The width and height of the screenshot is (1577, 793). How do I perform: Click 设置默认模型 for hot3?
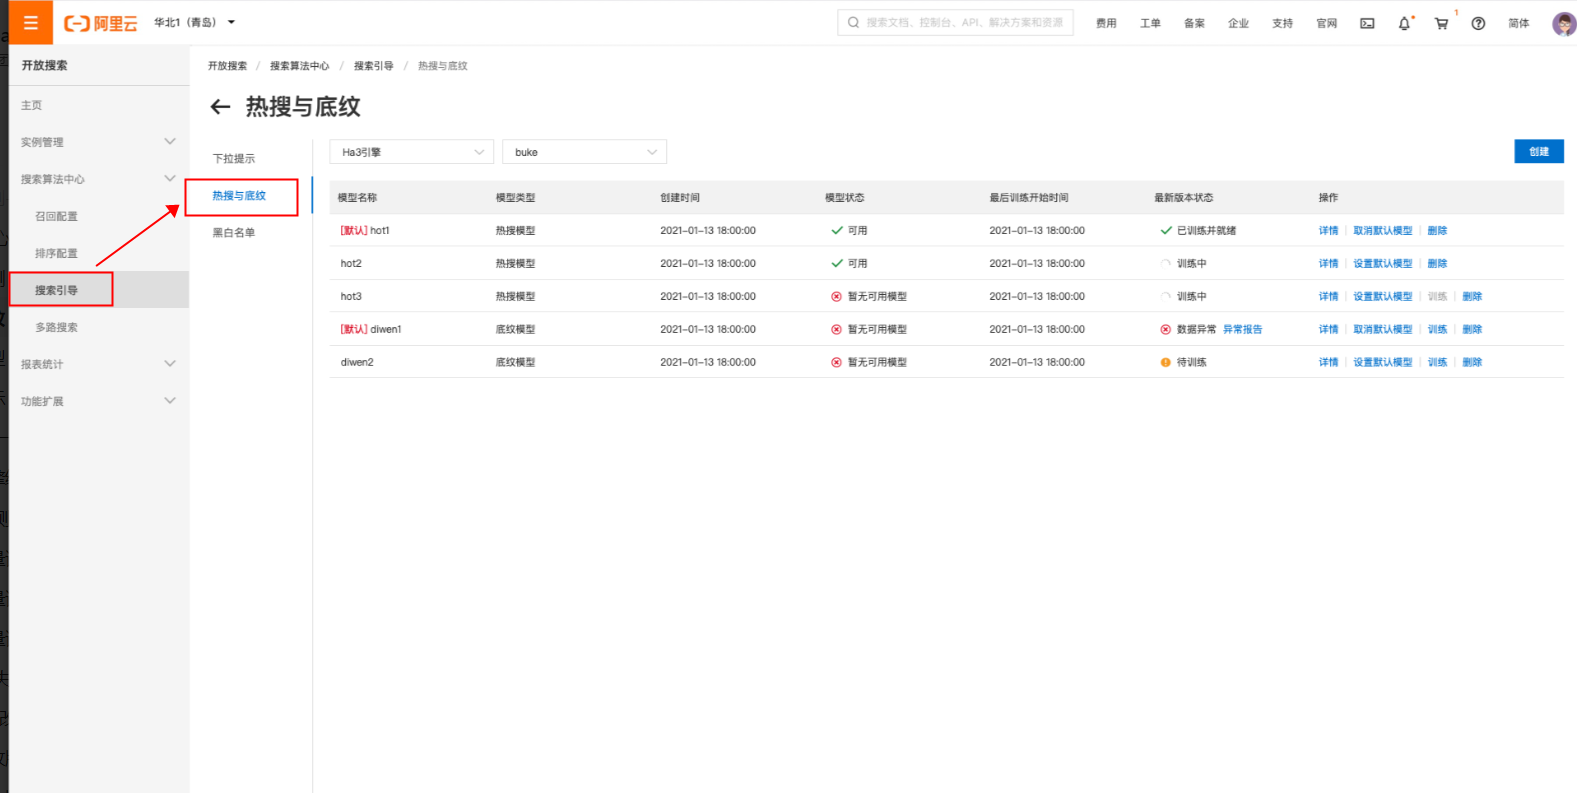(1383, 296)
